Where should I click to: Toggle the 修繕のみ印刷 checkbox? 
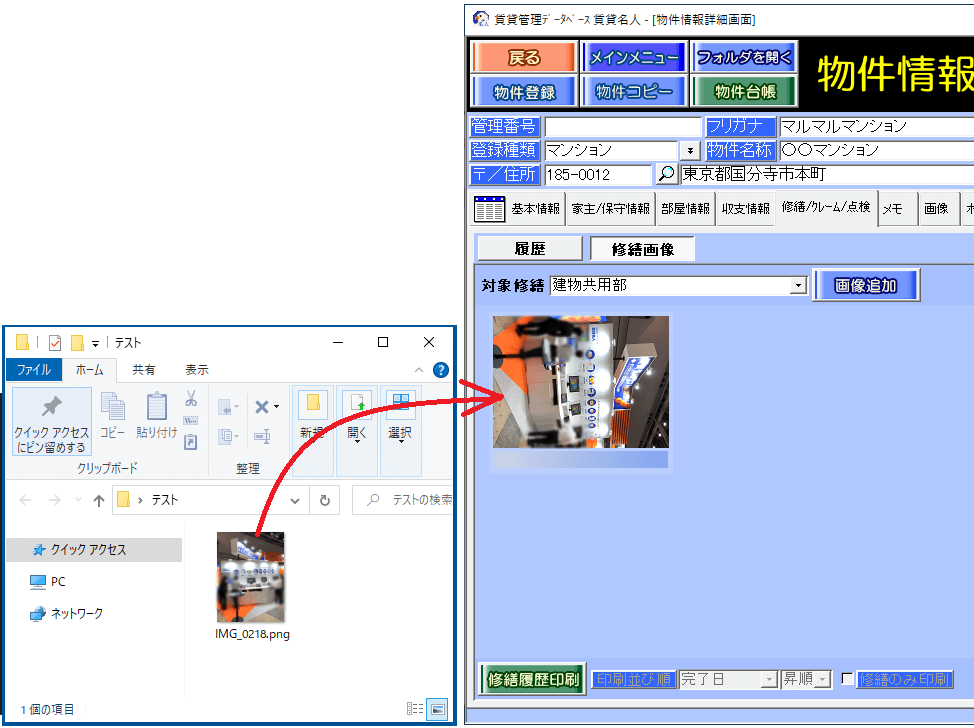pos(847,679)
